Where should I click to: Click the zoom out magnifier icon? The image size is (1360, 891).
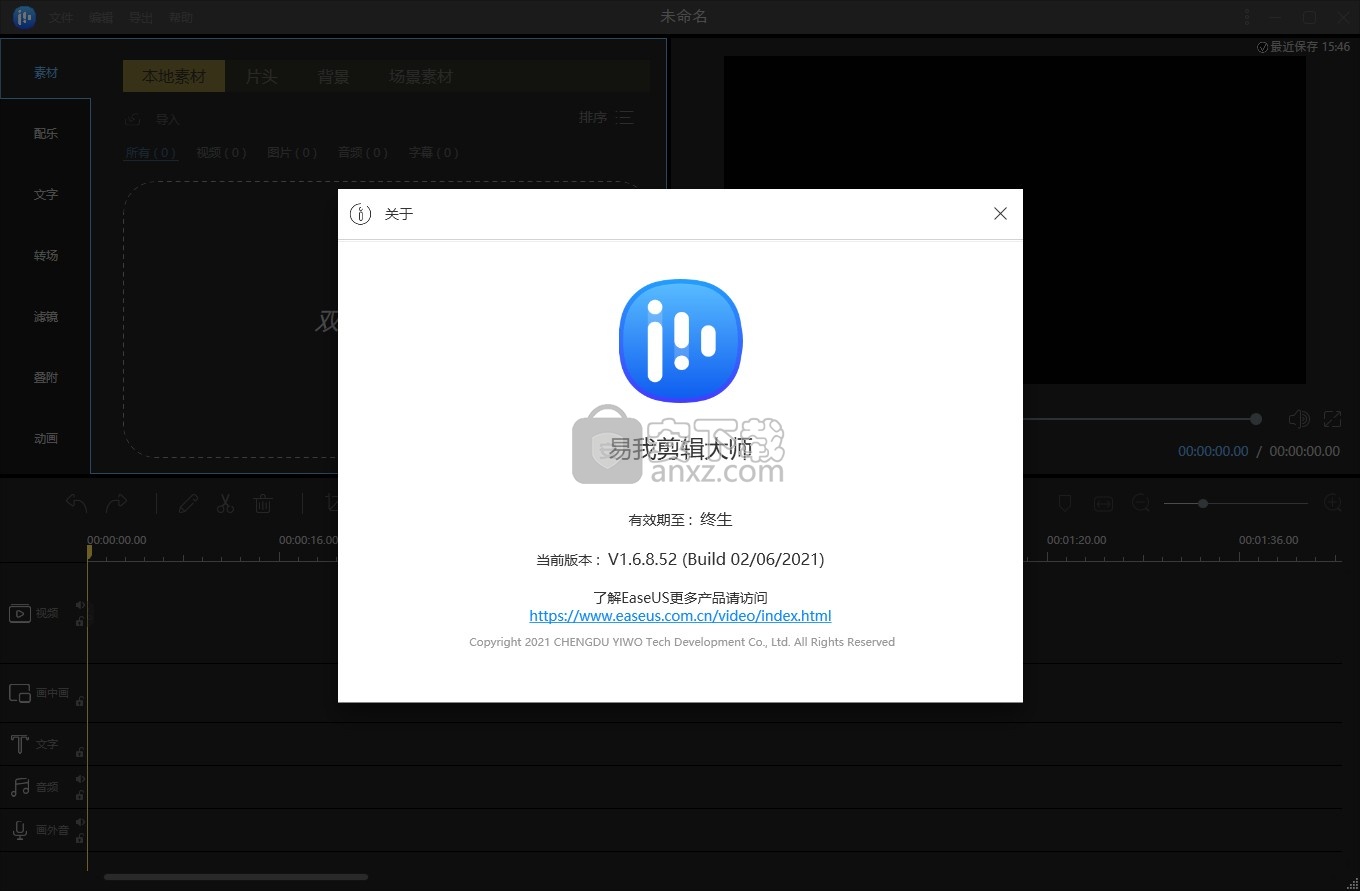(1141, 503)
